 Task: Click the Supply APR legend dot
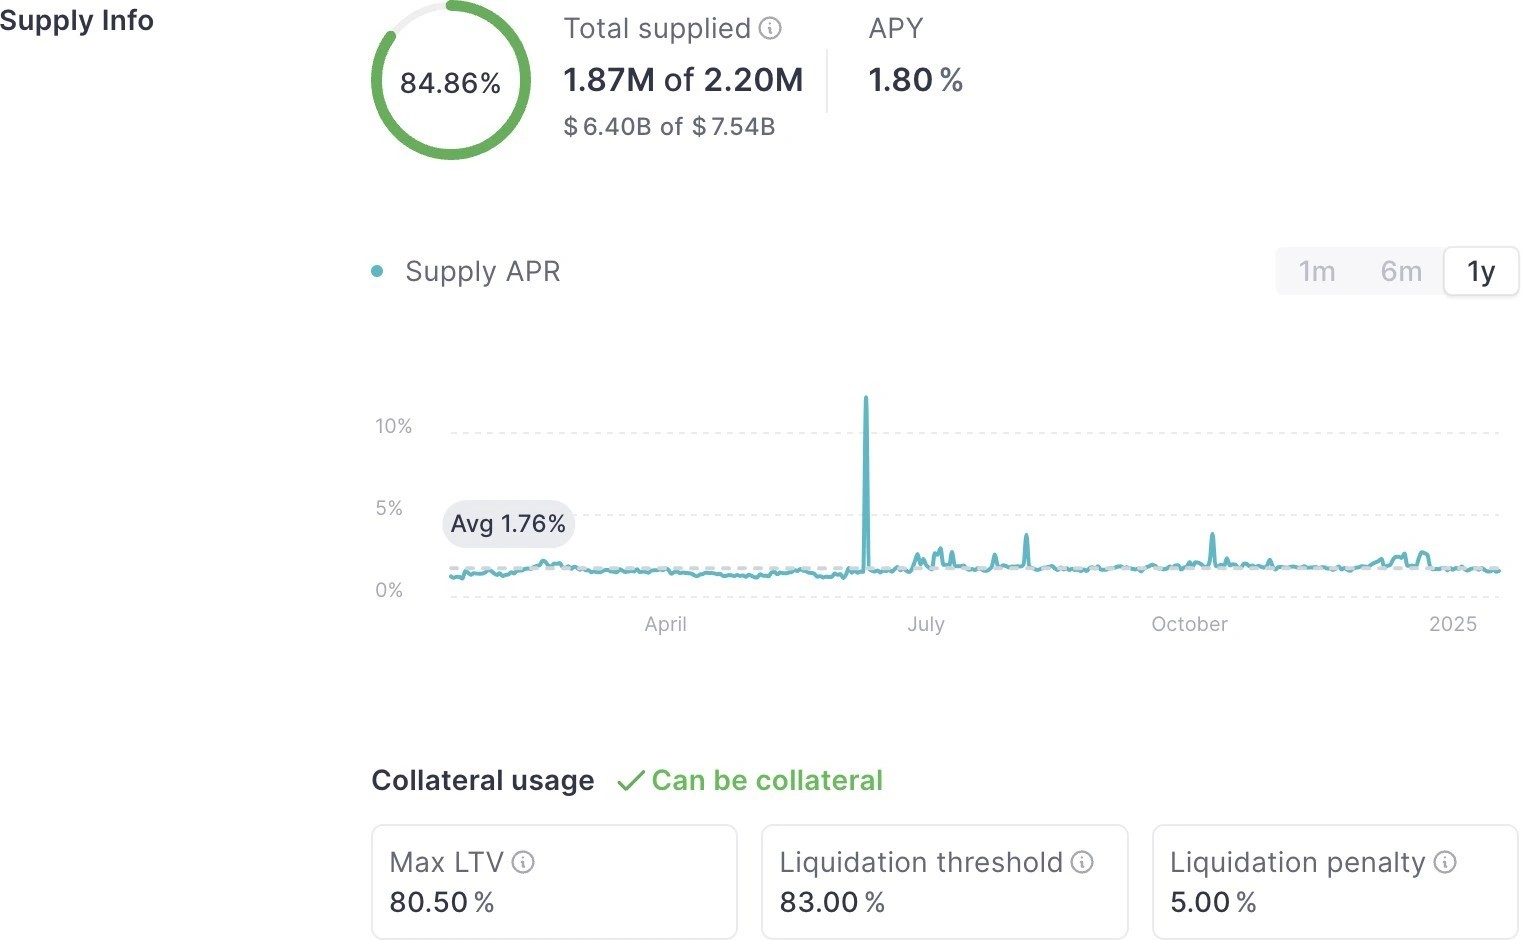pos(377,271)
